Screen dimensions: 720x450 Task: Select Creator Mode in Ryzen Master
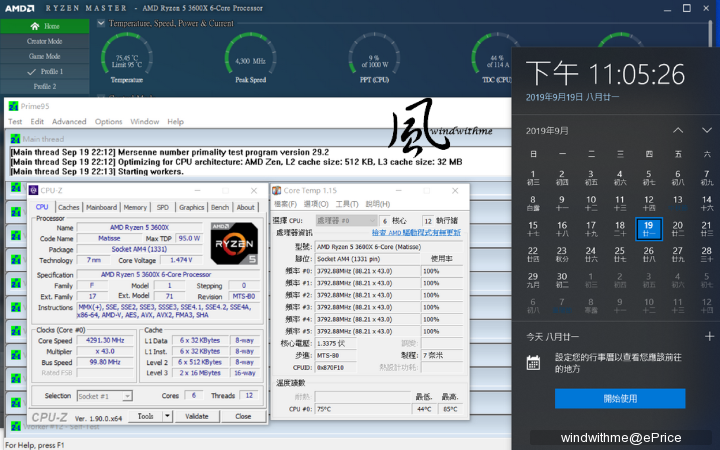coord(45,41)
